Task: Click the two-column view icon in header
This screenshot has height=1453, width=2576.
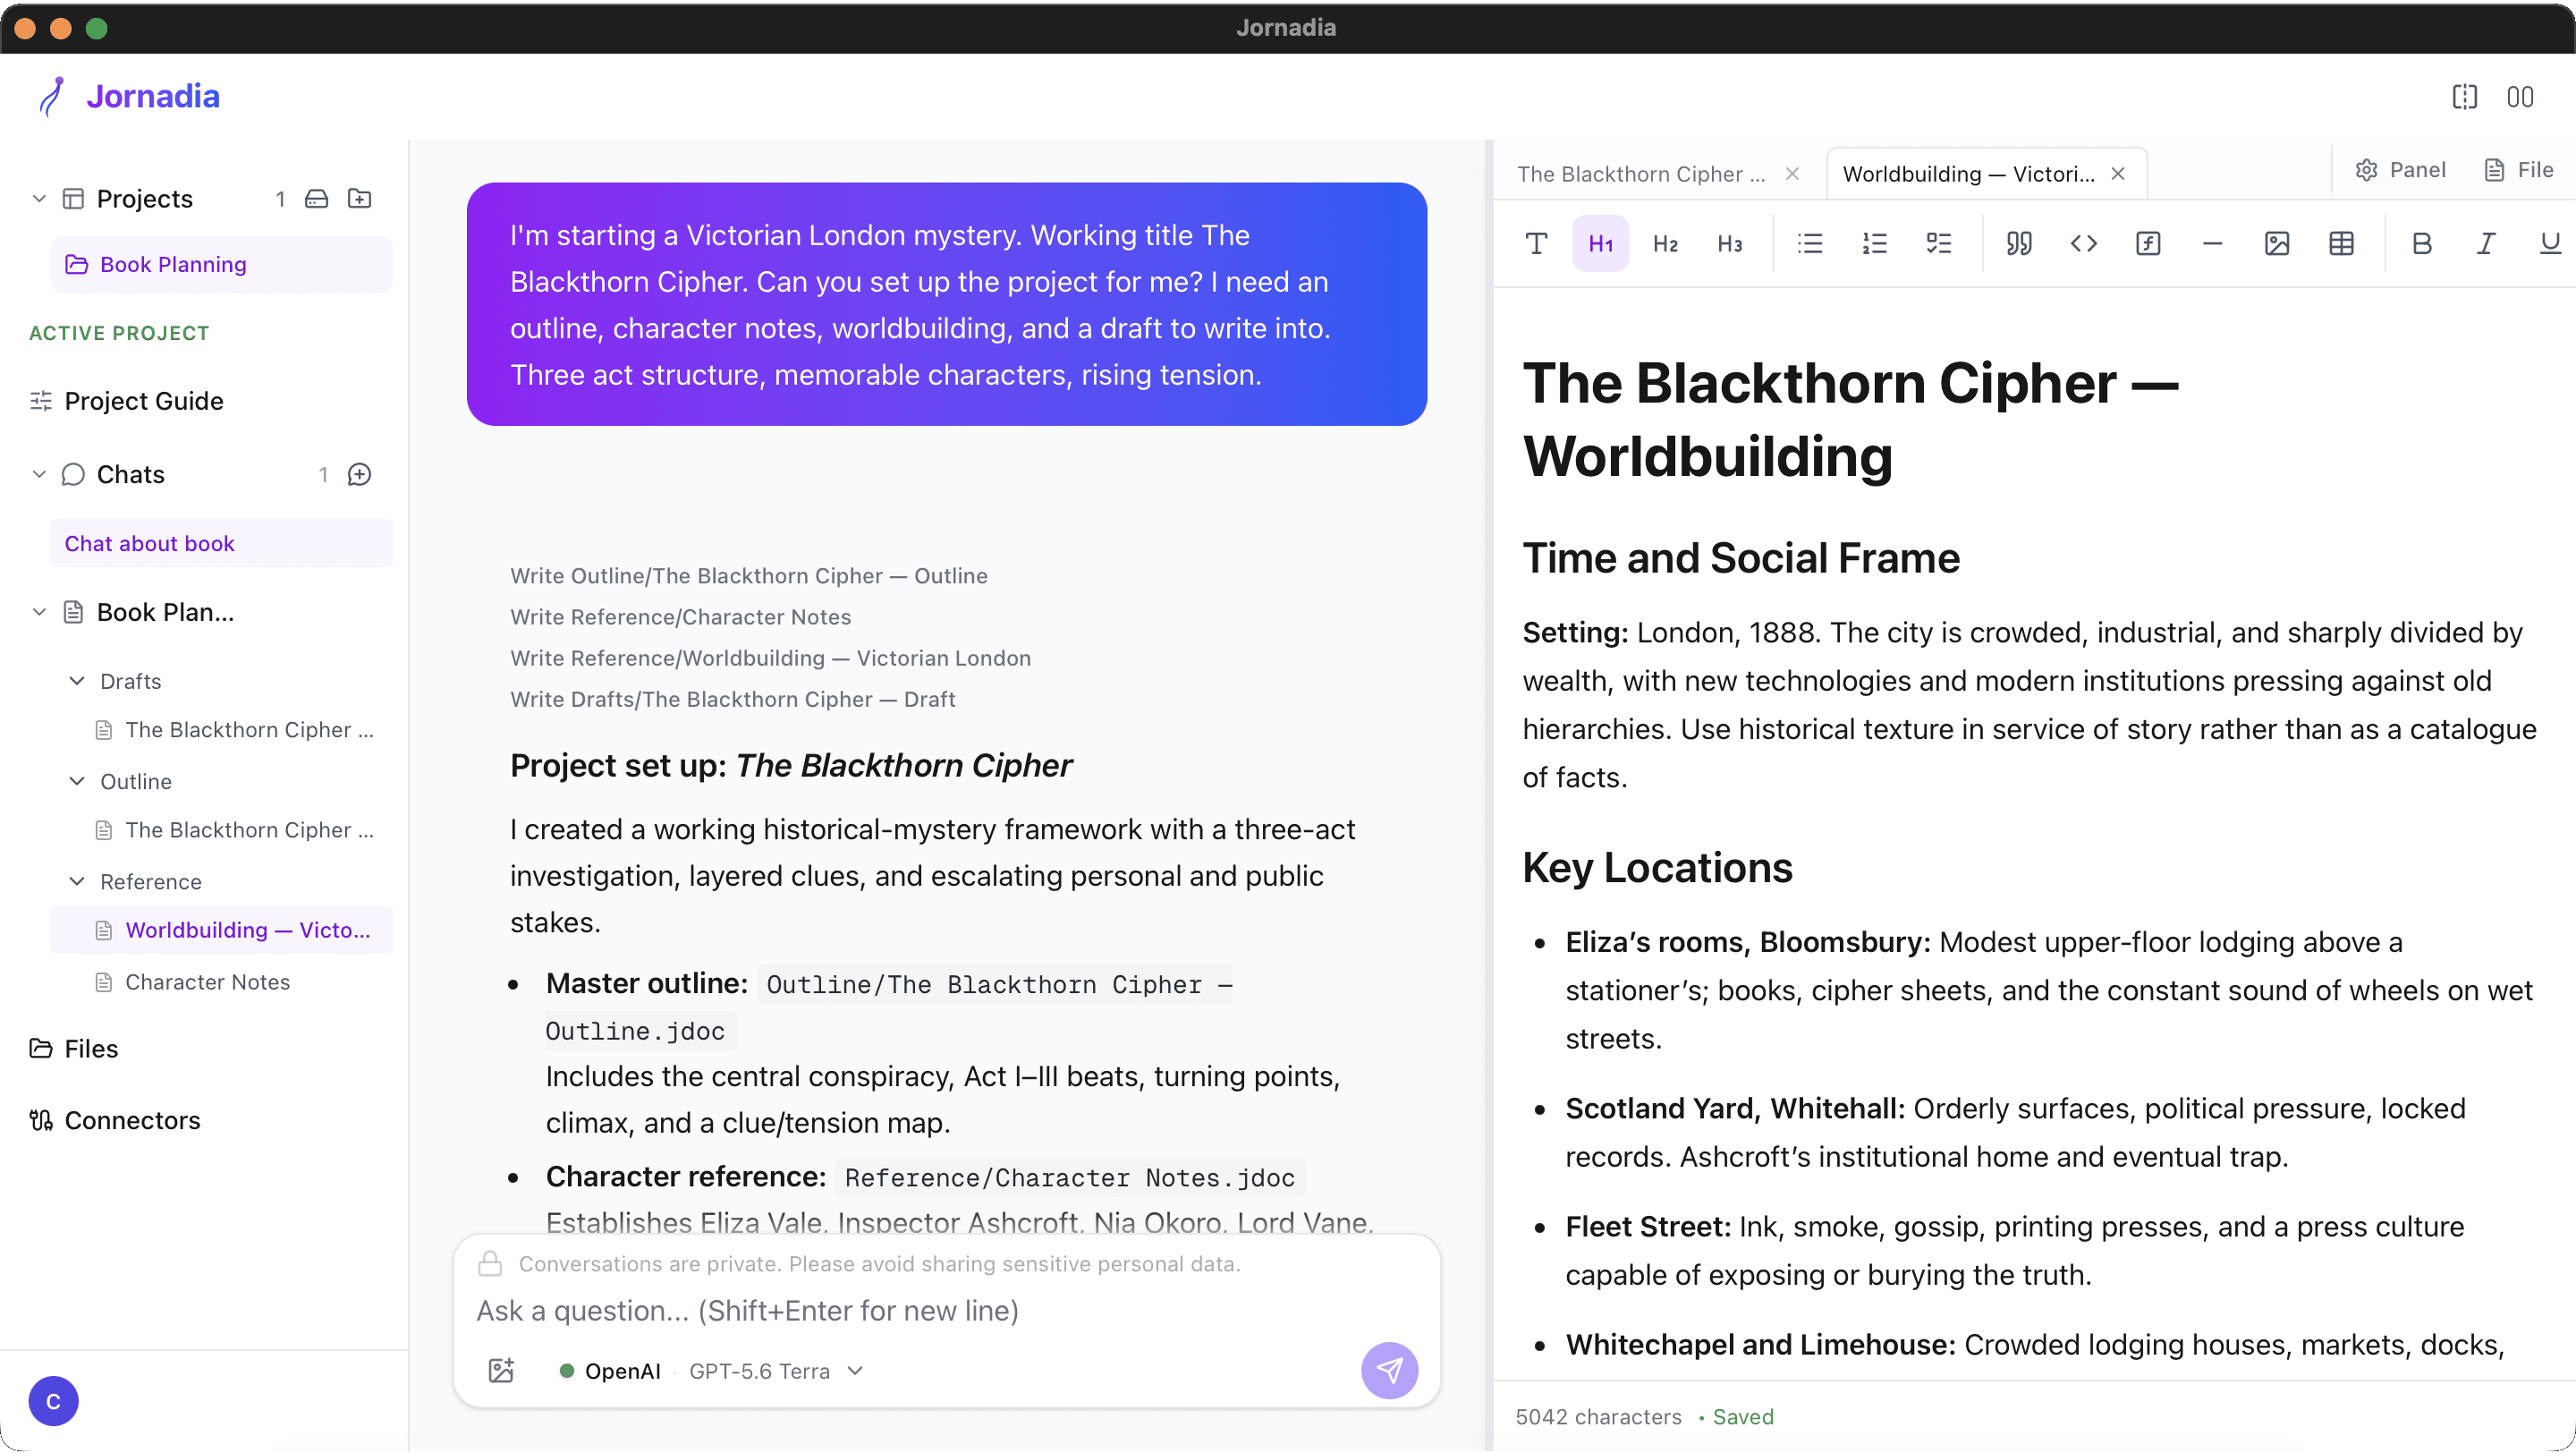Action: (x=2520, y=96)
